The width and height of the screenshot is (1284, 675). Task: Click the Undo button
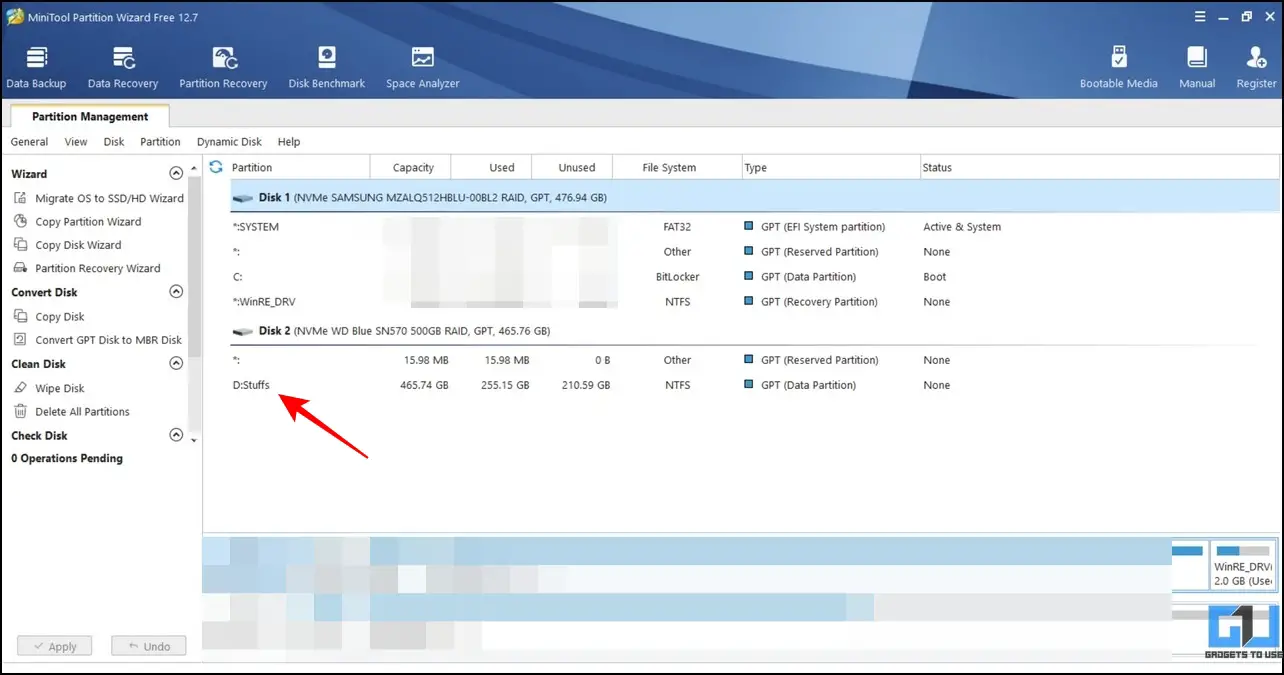coord(148,646)
